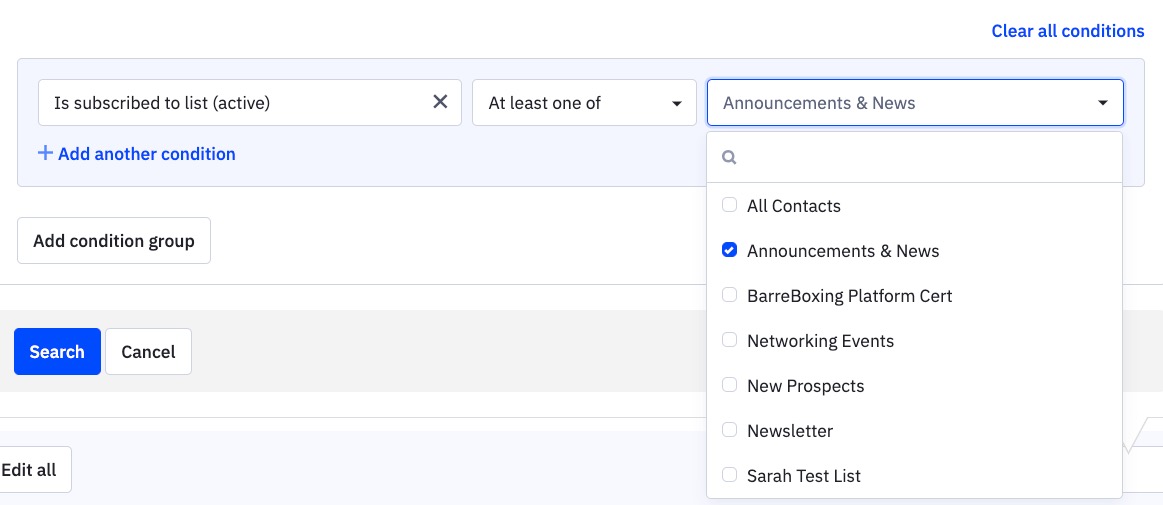The height and width of the screenshot is (505, 1163).
Task: Select the Newsletter checkbox
Action: point(729,430)
